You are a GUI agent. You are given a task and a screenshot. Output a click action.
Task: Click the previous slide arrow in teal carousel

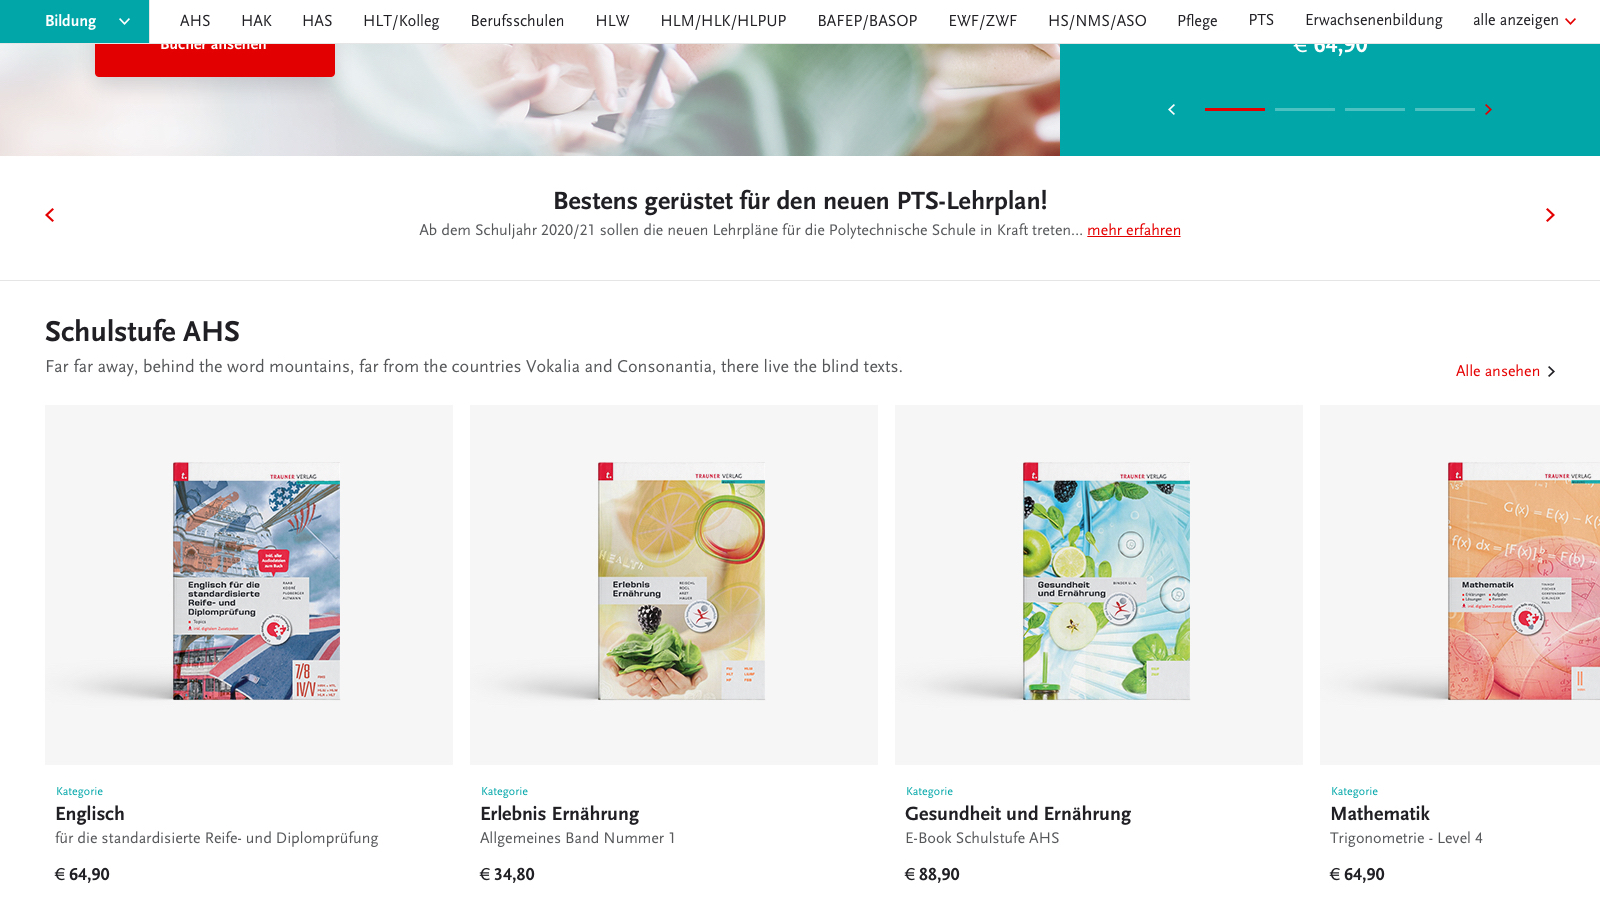pos(1172,110)
